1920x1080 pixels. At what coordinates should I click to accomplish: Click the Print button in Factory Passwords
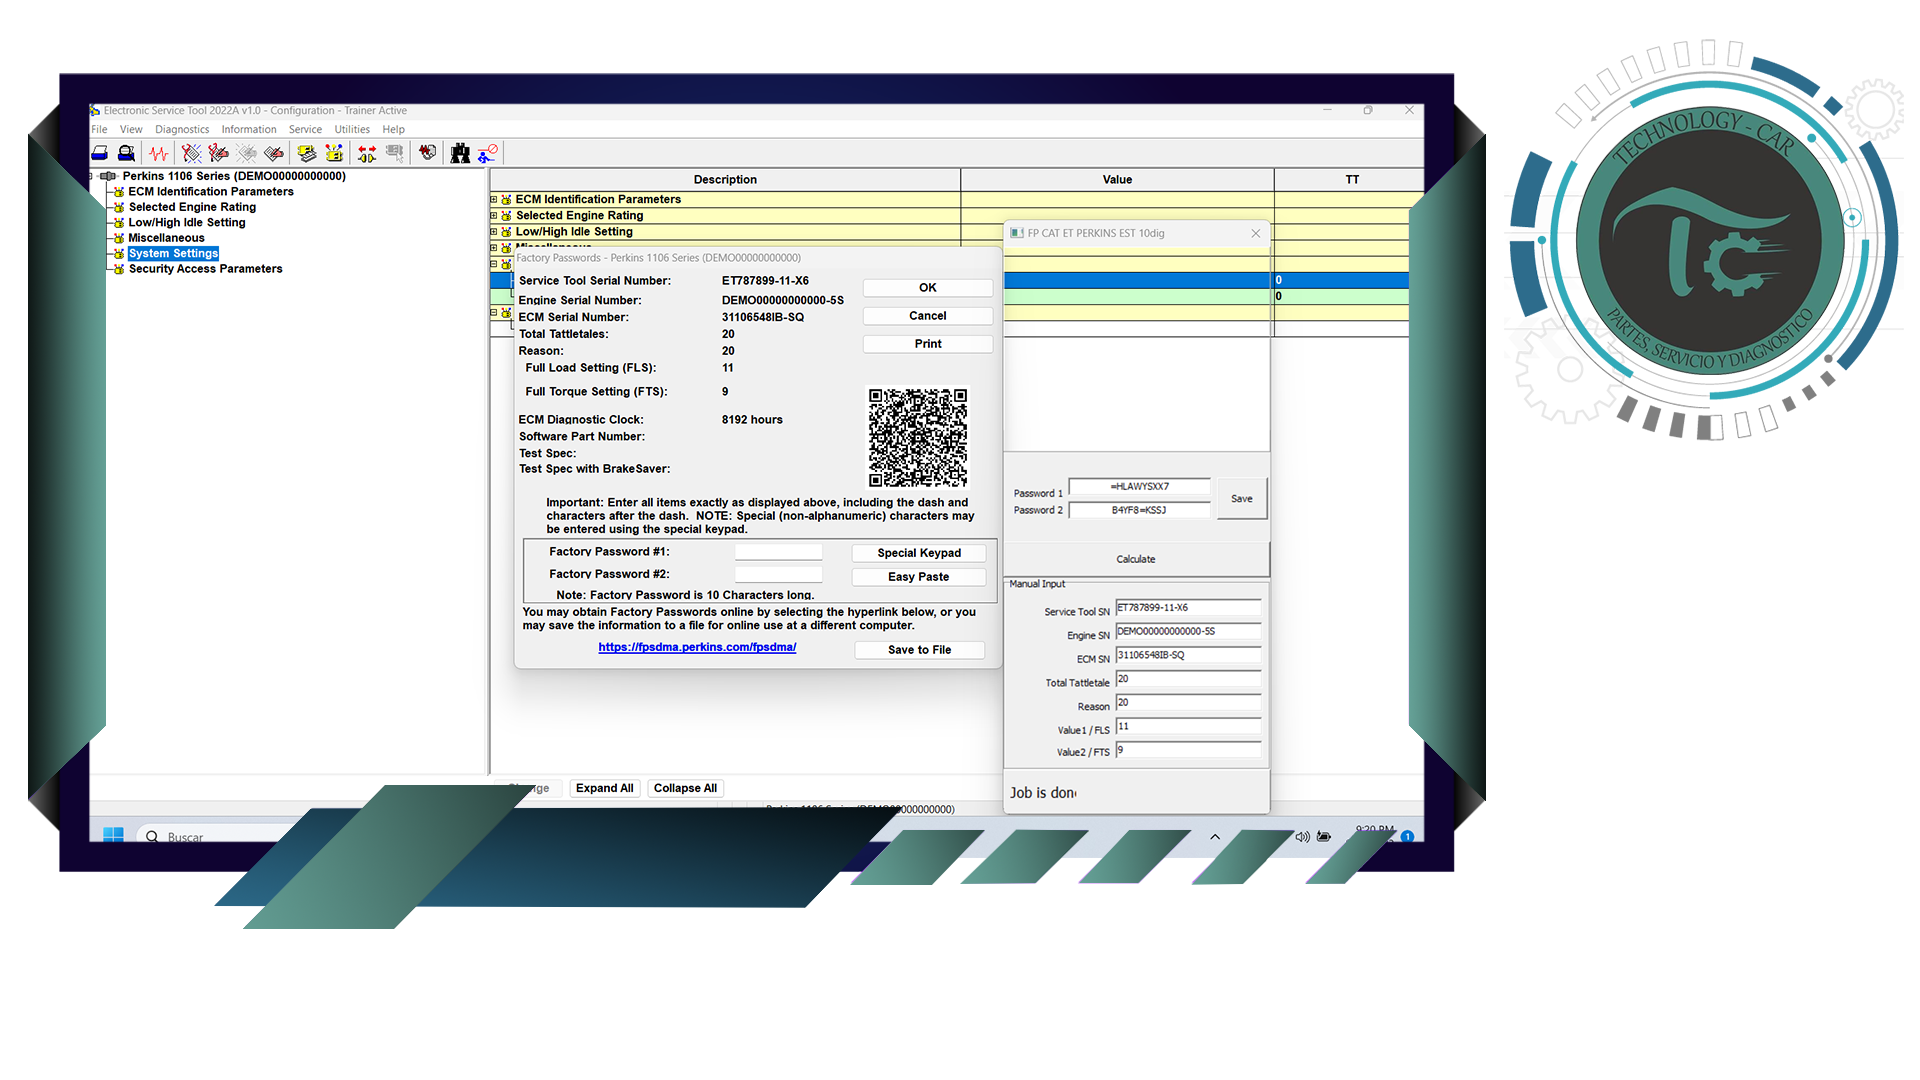click(928, 344)
